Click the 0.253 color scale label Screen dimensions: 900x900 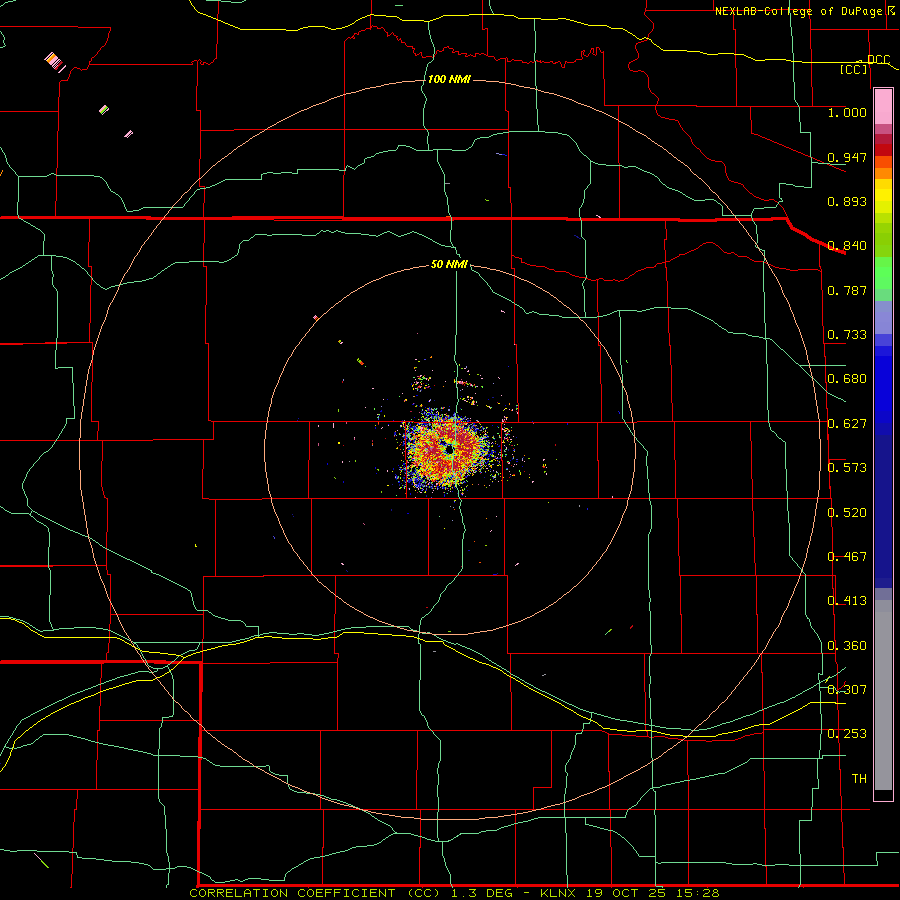(x=847, y=734)
